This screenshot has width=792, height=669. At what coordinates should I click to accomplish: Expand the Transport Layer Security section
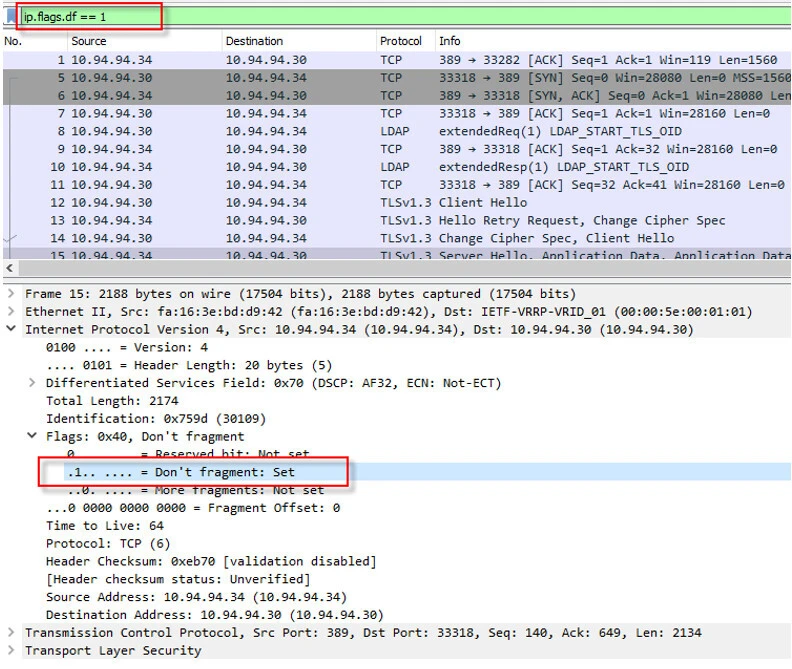pos(11,651)
